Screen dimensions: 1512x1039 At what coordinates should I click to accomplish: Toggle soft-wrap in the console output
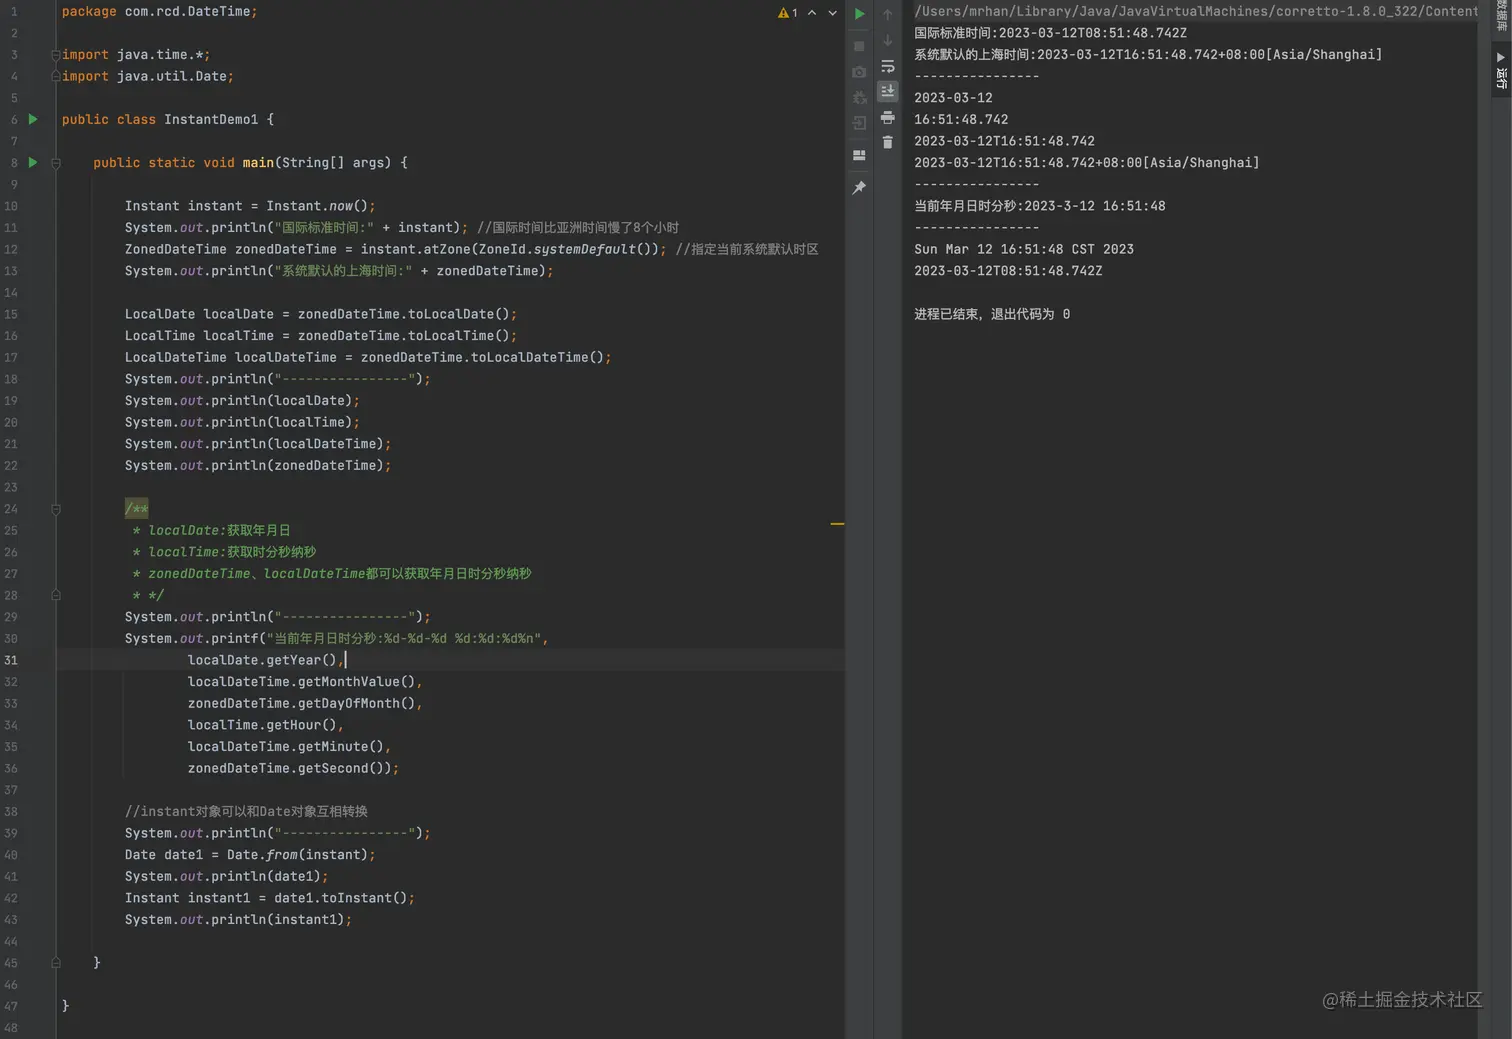(x=887, y=66)
